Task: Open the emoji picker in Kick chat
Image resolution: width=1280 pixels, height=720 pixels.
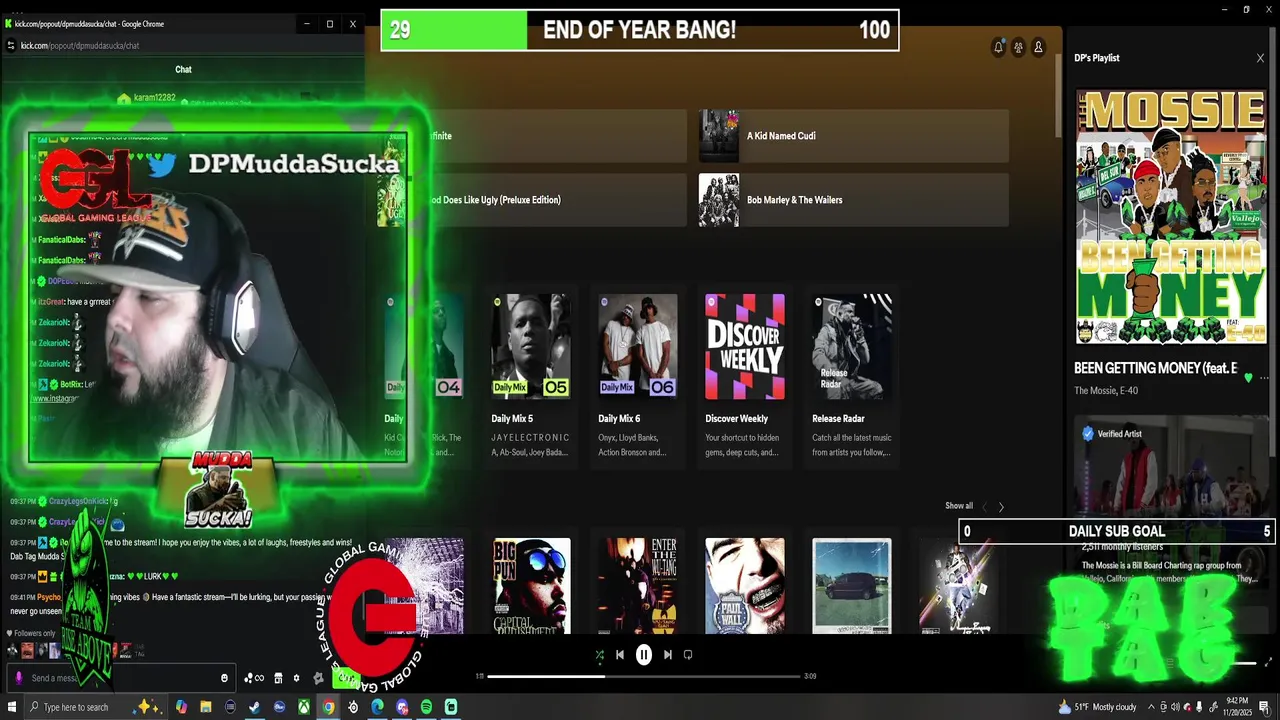Action: [224, 678]
